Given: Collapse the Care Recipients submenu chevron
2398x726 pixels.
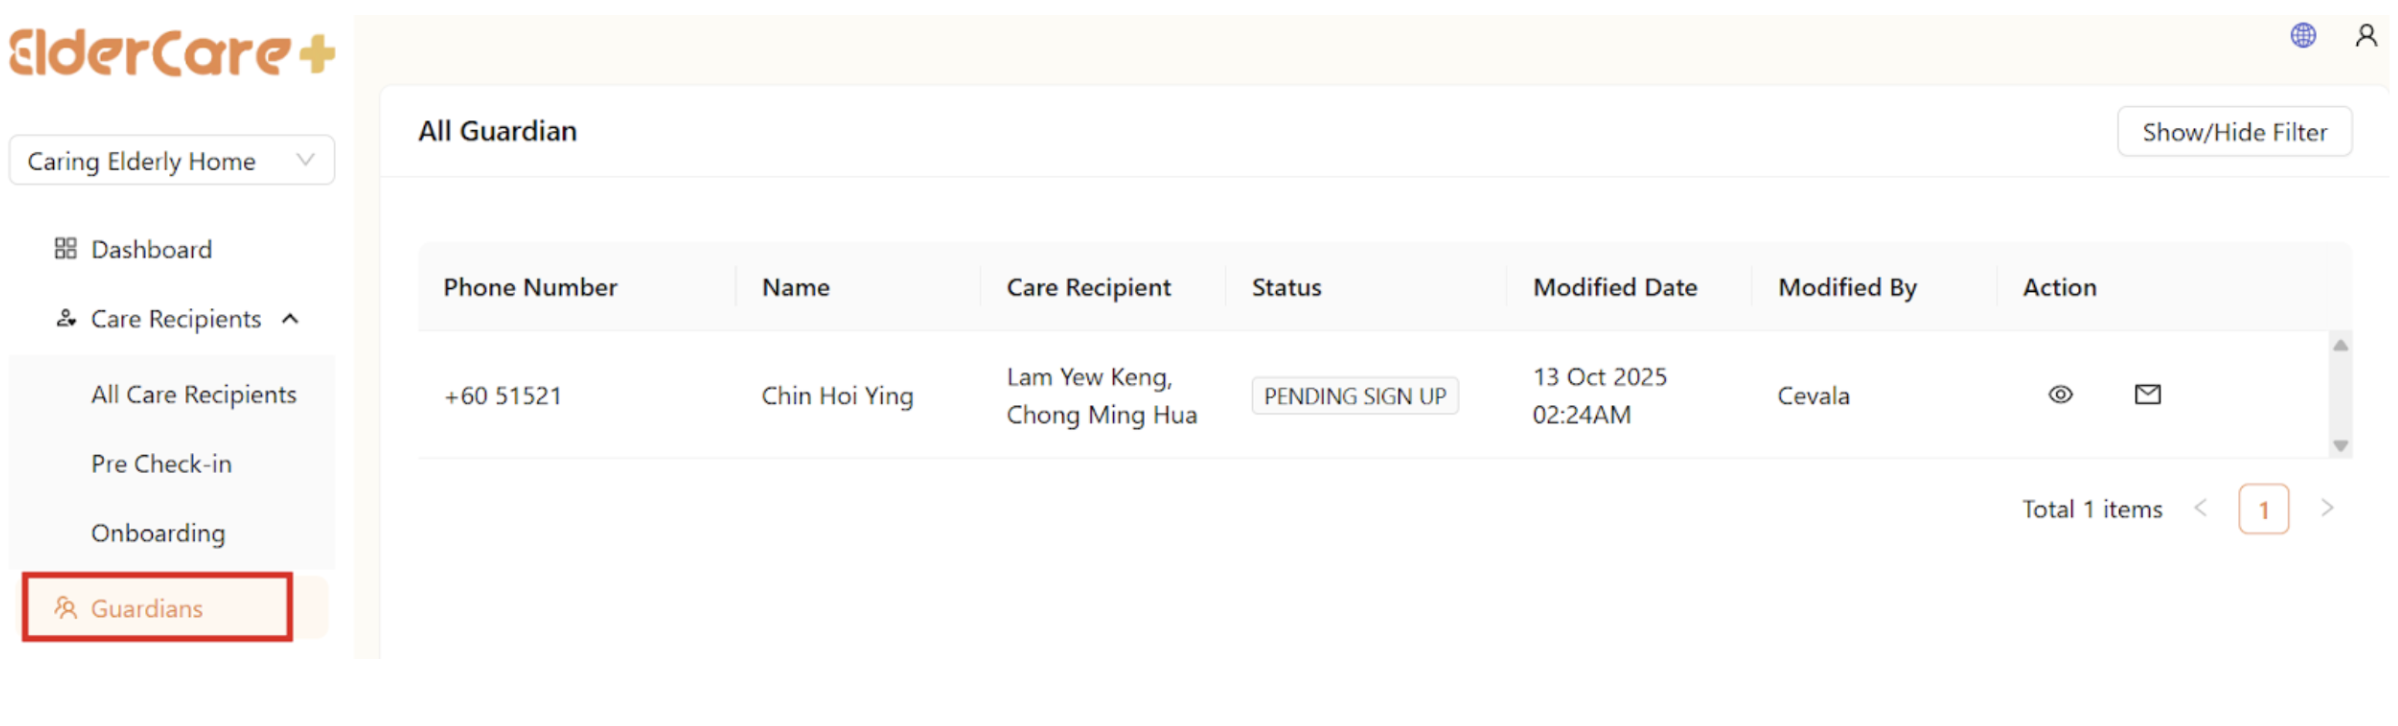Looking at the screenshot, I should 291,319.
